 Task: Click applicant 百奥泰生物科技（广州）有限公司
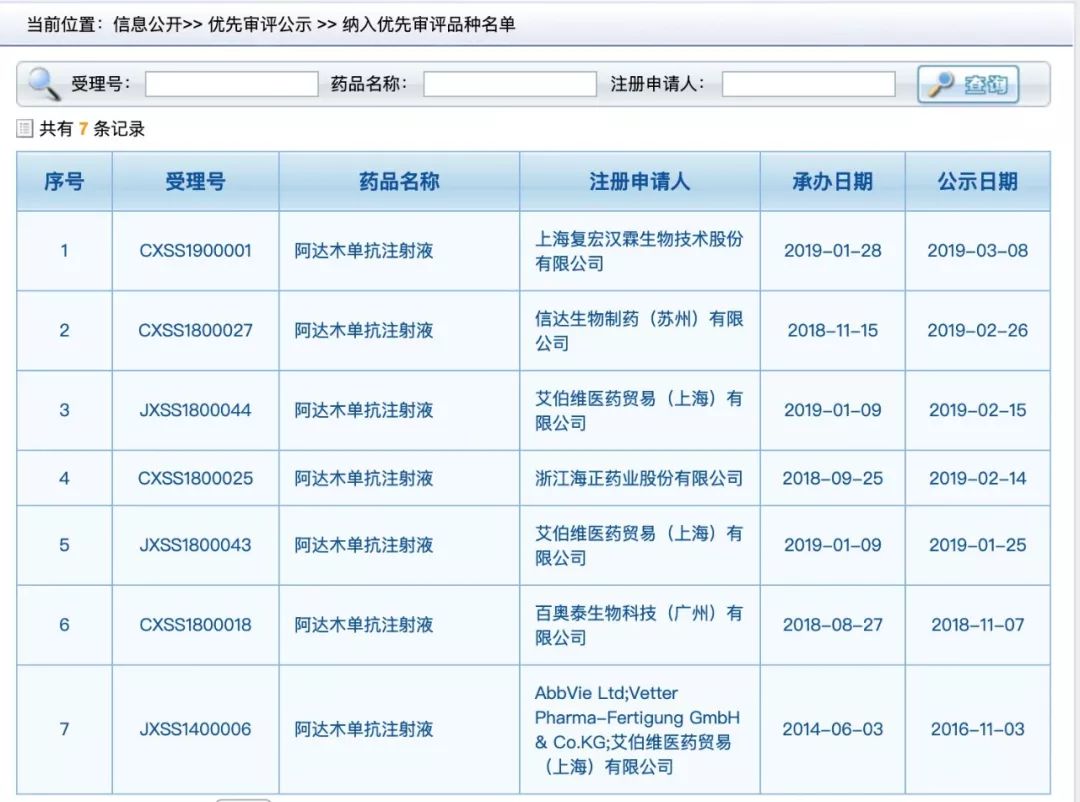click(639, 625)
